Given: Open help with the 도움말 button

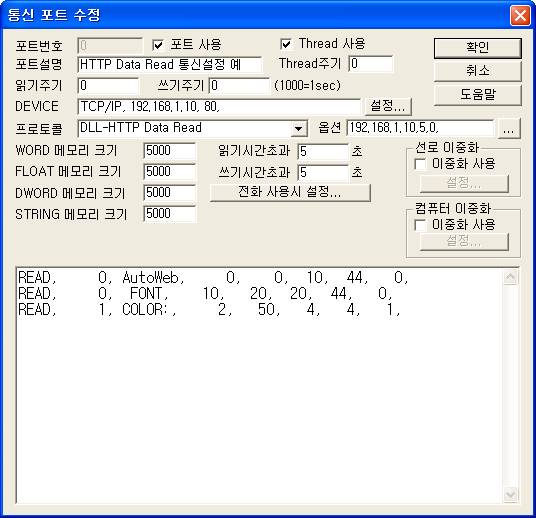Looking at the screenshot, I should point(478,95).
